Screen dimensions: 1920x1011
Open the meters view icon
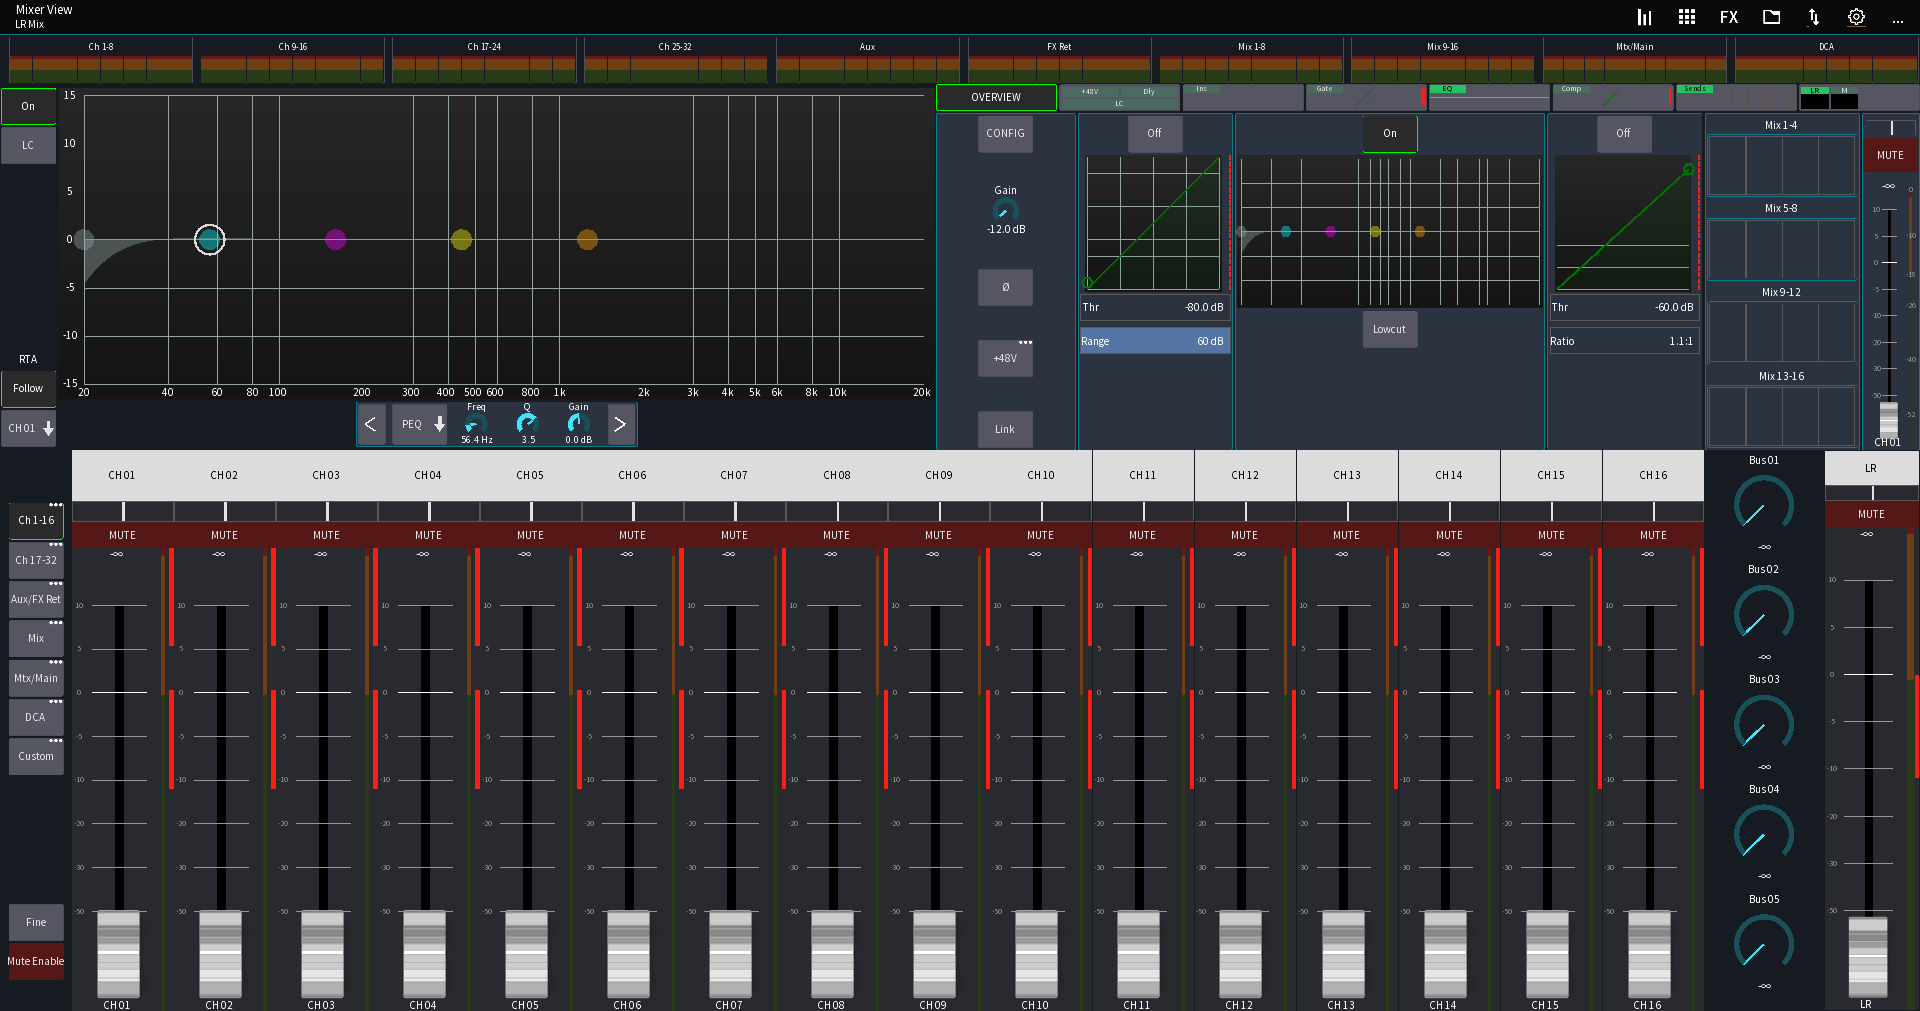click(x=1643, y=17)
